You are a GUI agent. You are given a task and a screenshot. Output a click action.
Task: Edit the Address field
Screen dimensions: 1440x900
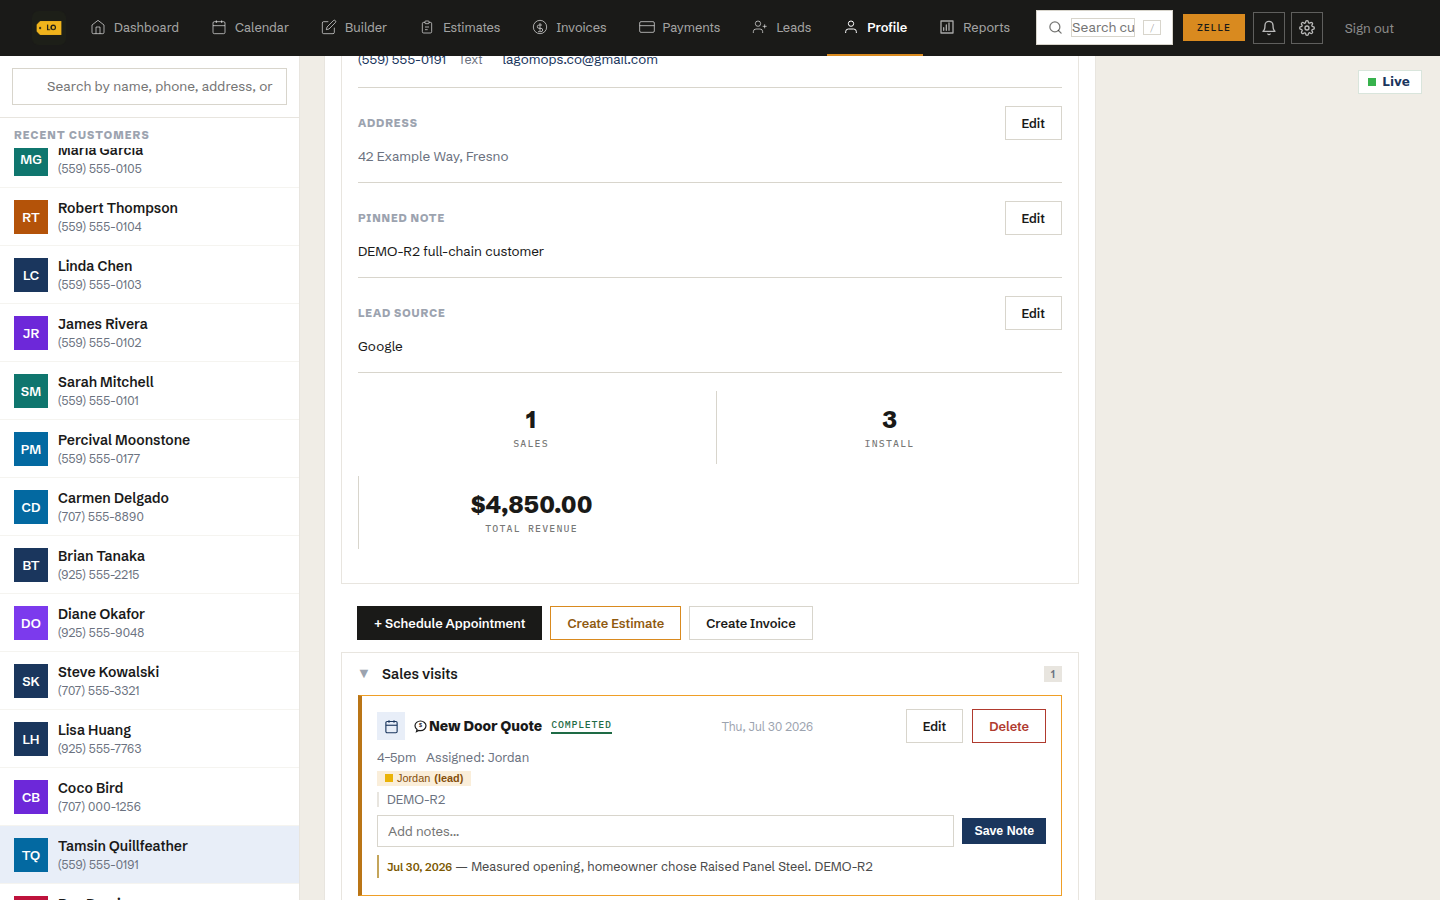[1033, 123]
